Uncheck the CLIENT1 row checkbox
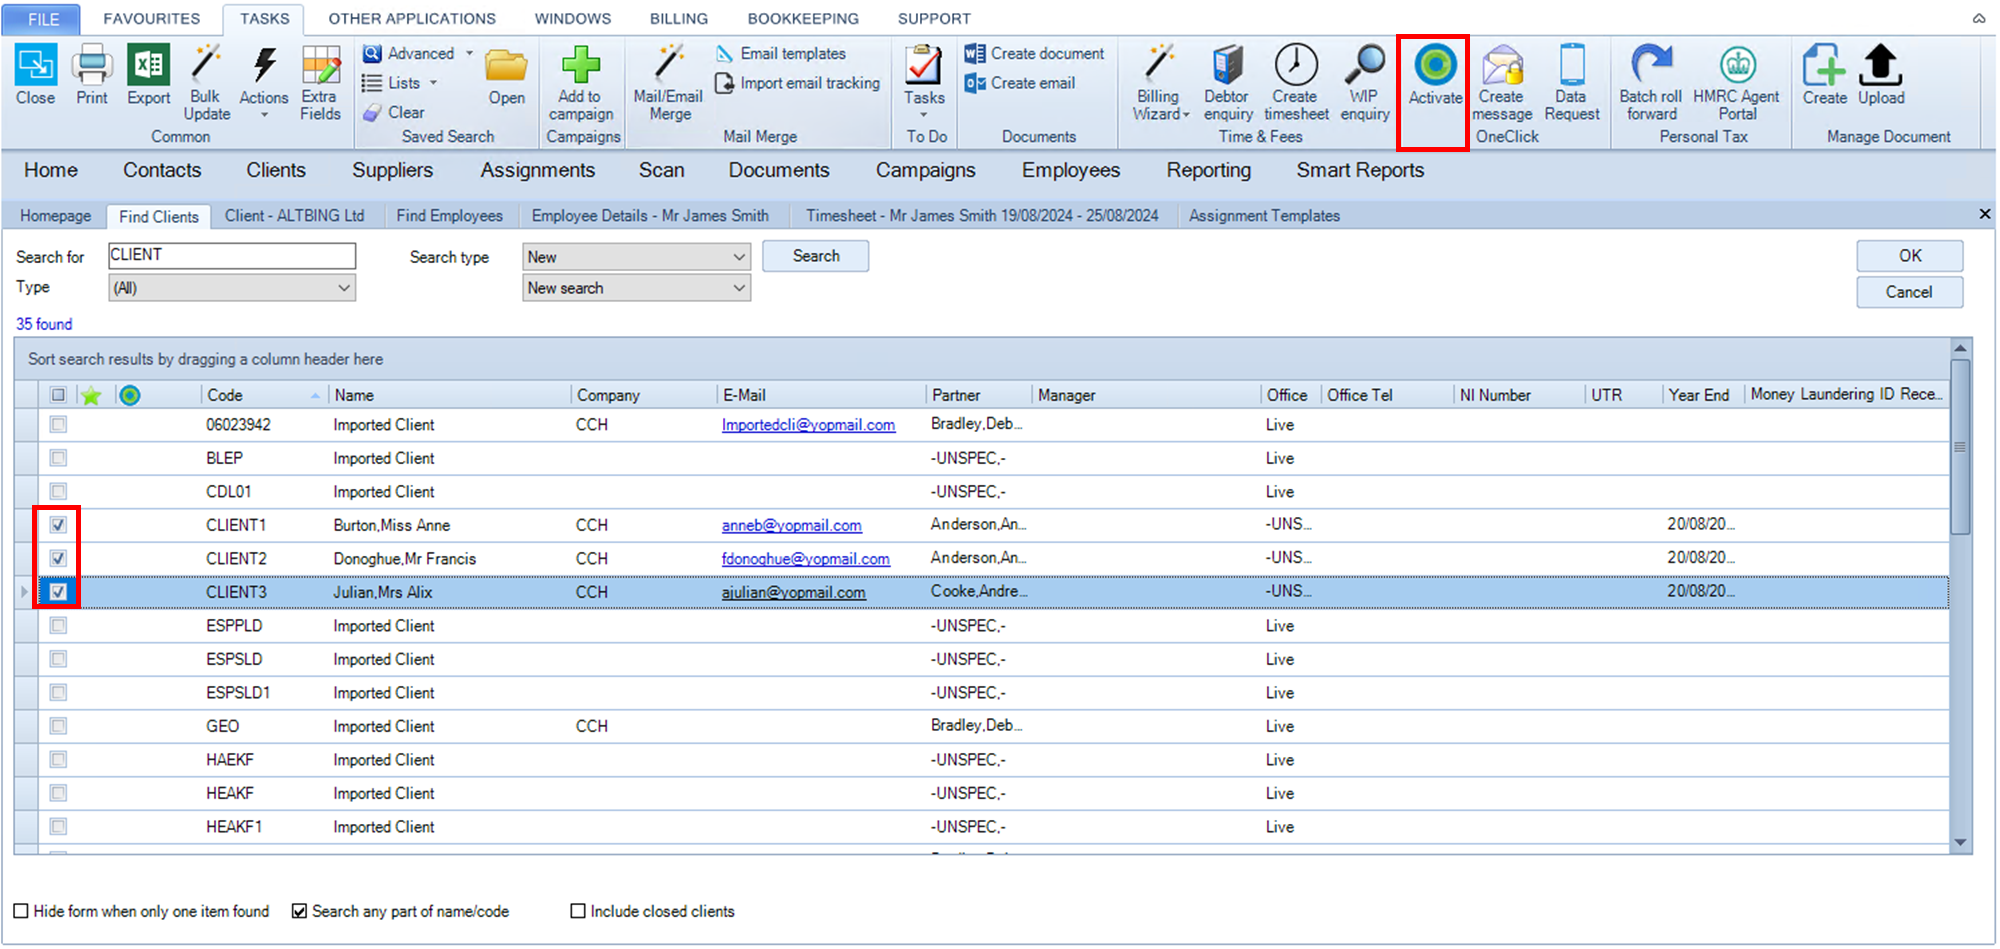 pyautogui.click(x=58, y=525)
